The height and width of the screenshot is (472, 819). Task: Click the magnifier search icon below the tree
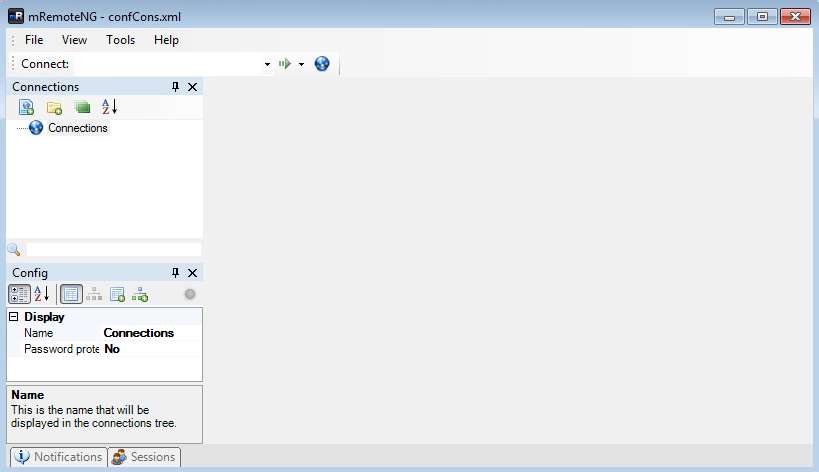coord(14,250)
